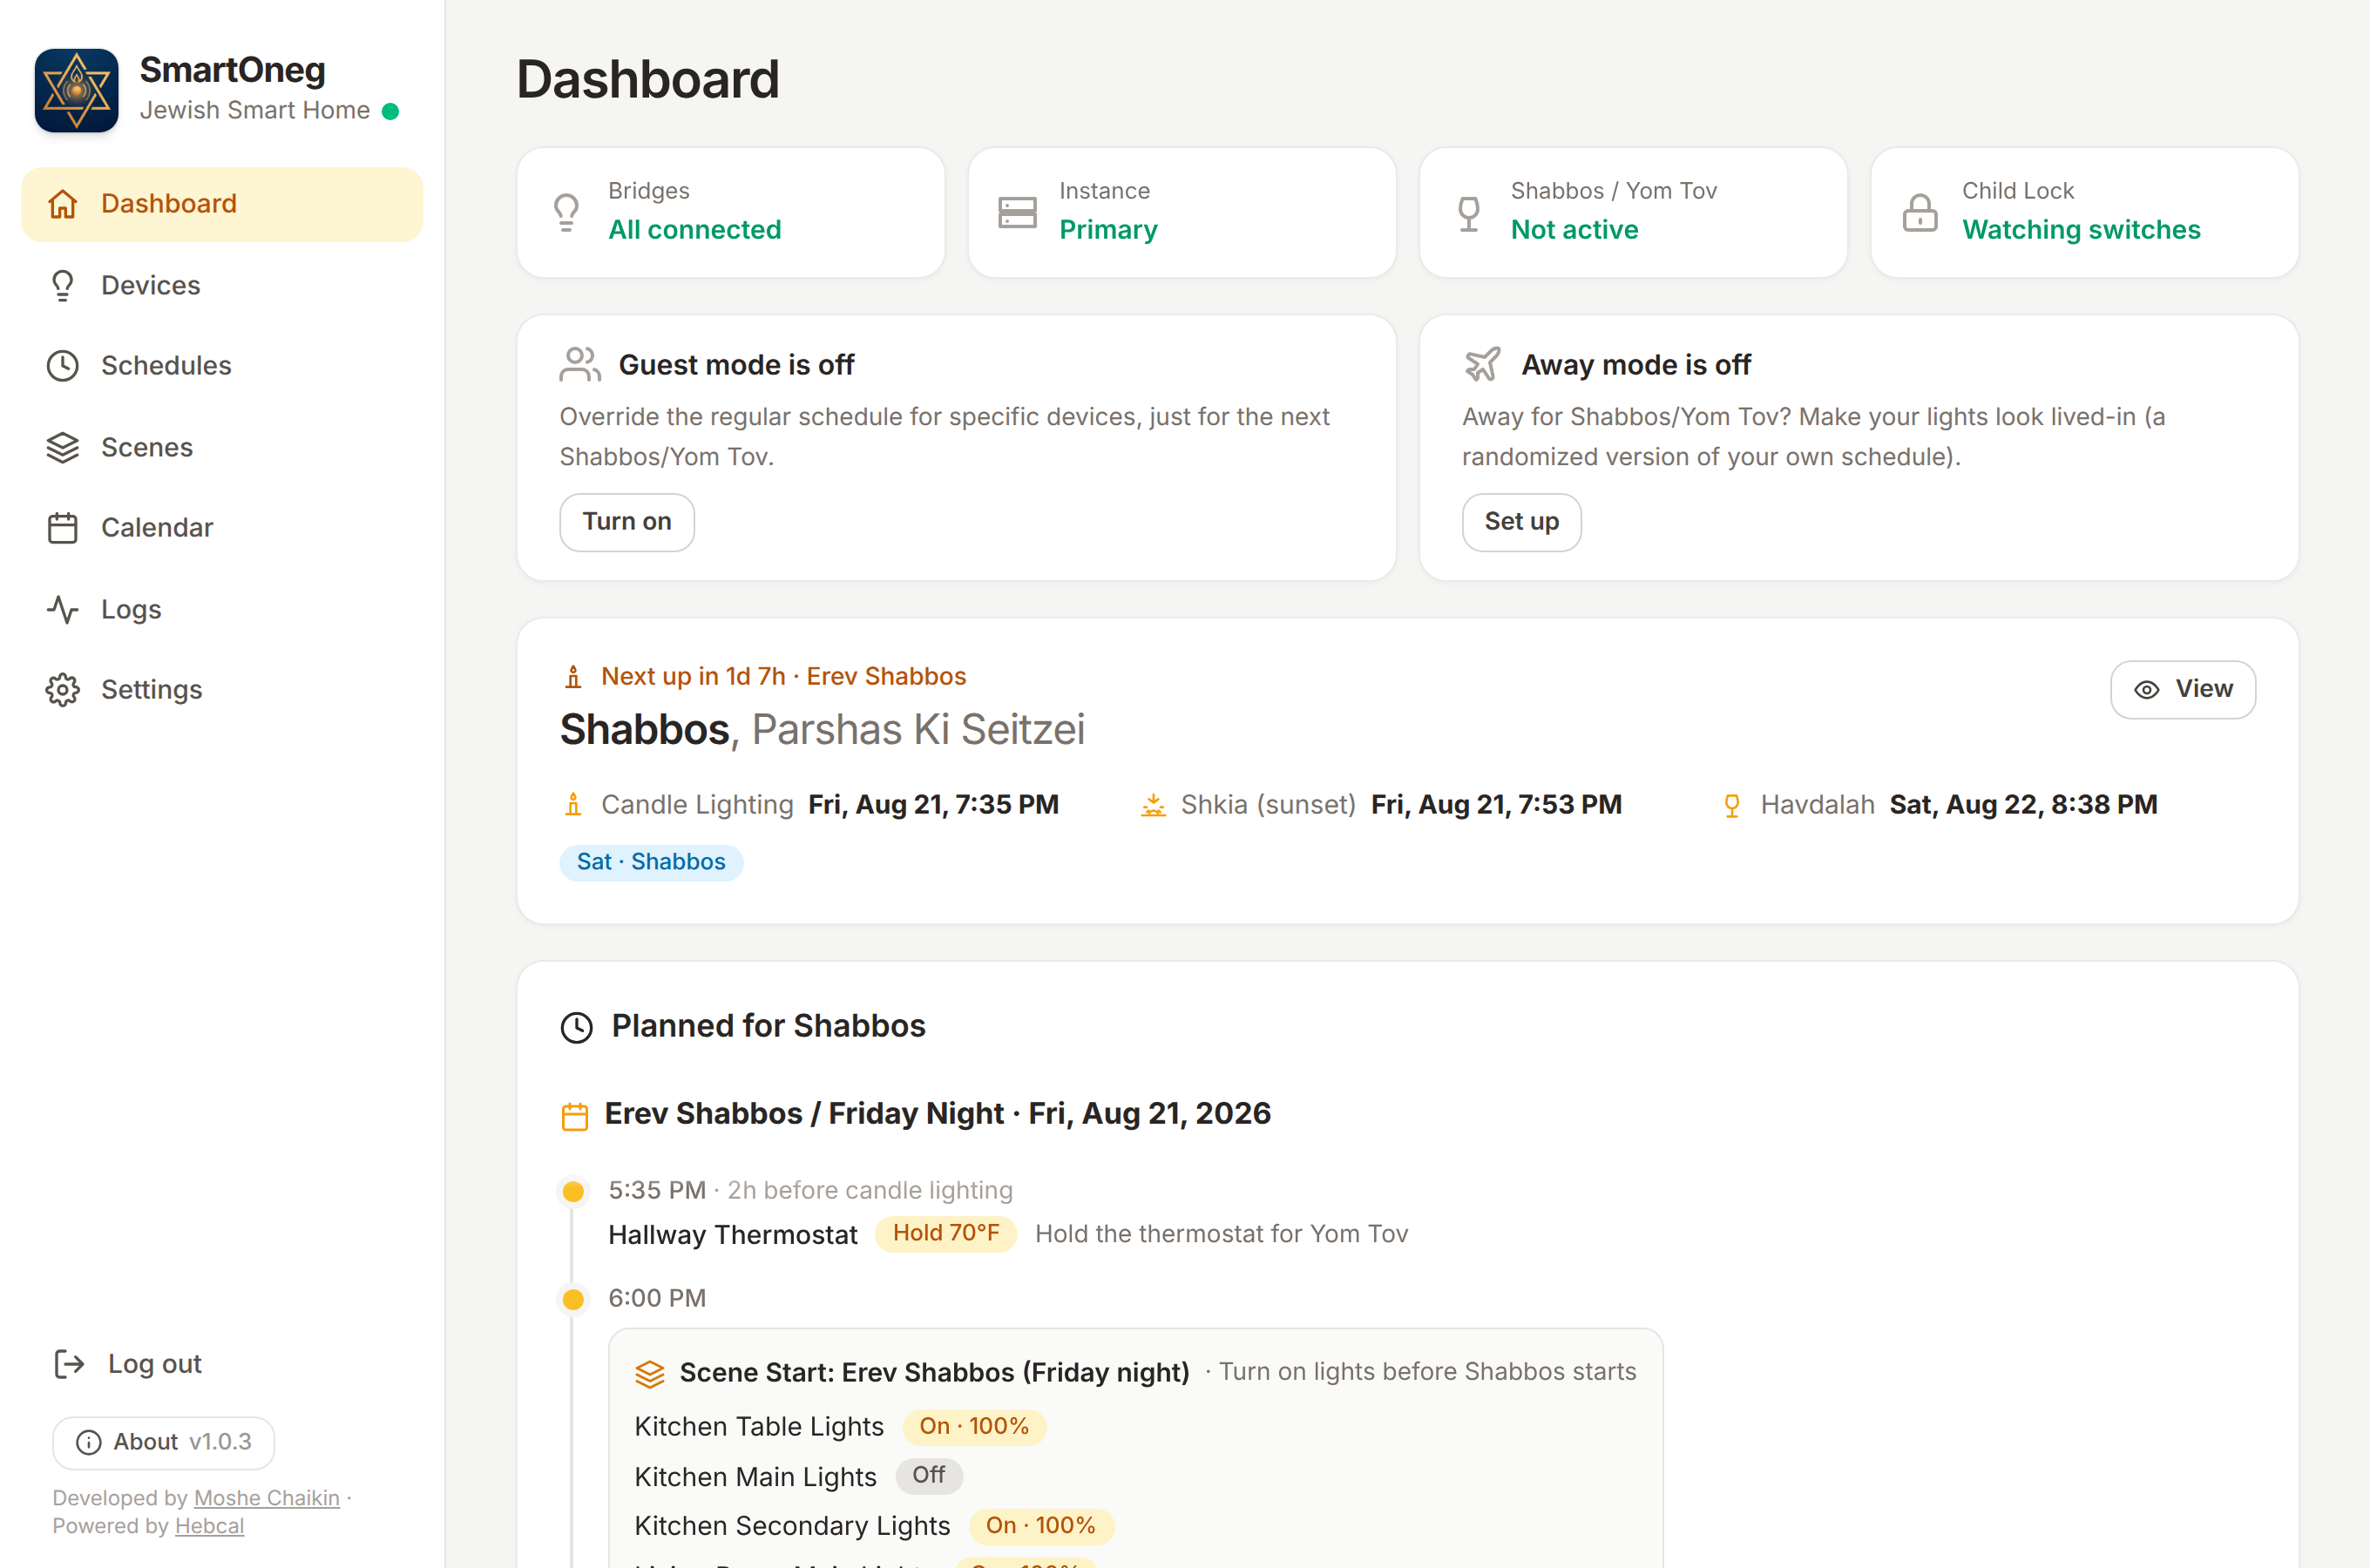Click the green online status dot
The height and width of the screenshot is (1568, 2370).
click(x=391, y=111)
